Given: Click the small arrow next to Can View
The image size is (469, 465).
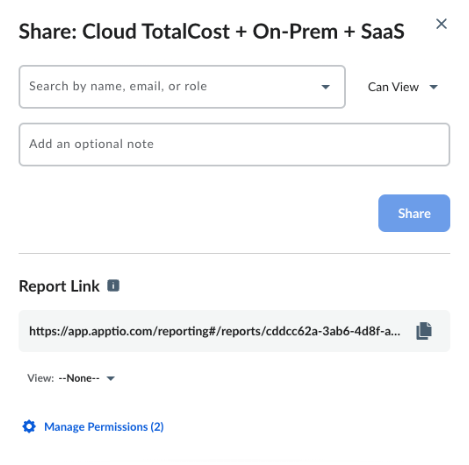Looking at the screenshot, I should [x=433, y=87].
